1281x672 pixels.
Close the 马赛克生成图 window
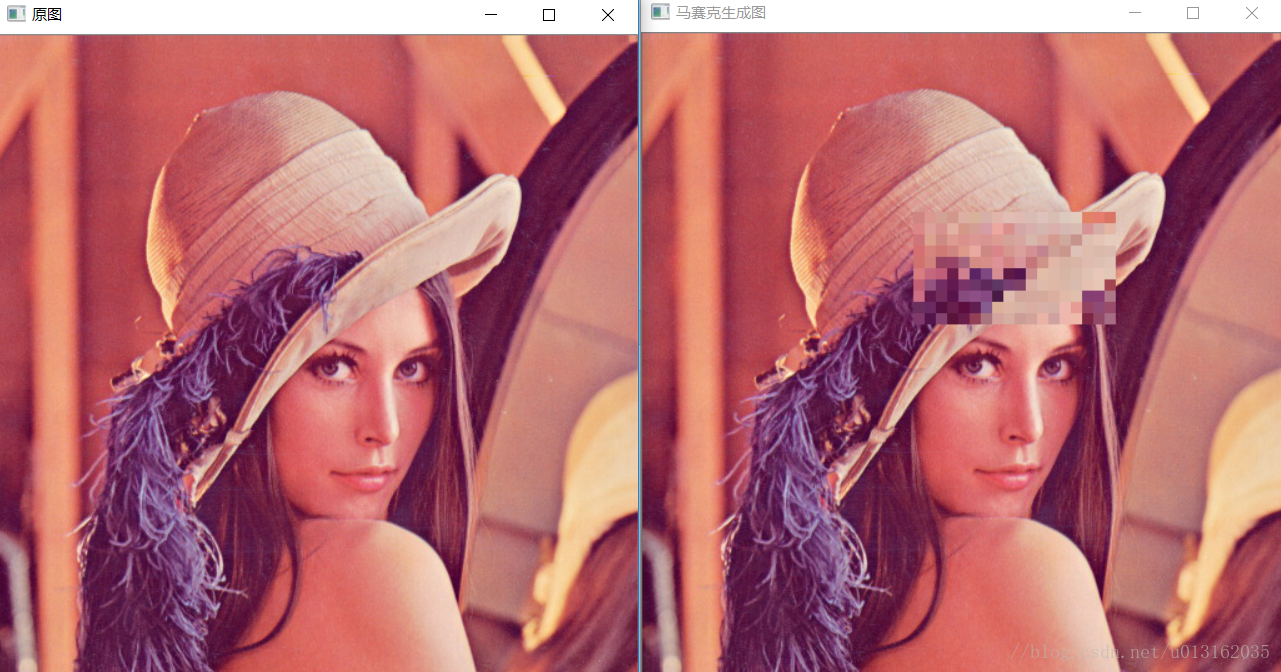click(x=1251, y=13)
